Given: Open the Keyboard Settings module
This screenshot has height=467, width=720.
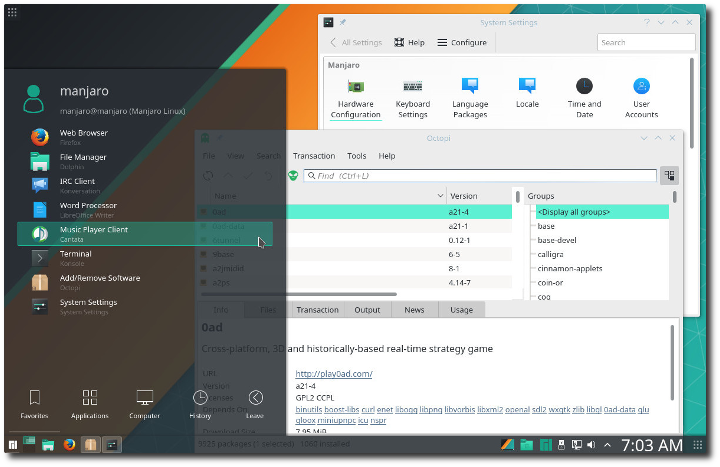Looking at the screenshot, I should [x=412, y=96].
